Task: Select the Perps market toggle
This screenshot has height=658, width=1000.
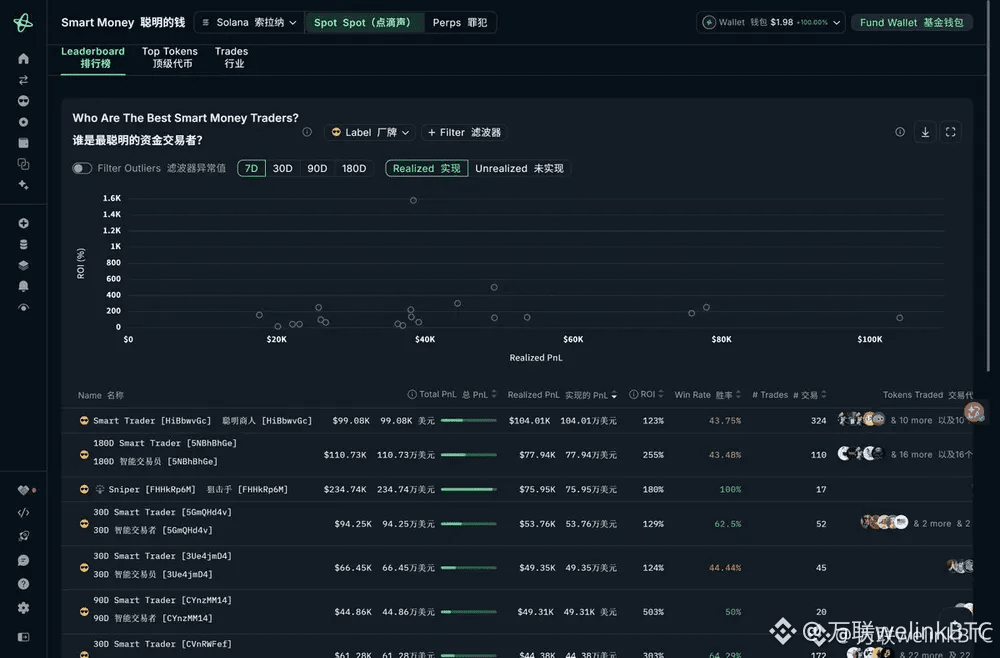Action: click(x=460, y=22)
